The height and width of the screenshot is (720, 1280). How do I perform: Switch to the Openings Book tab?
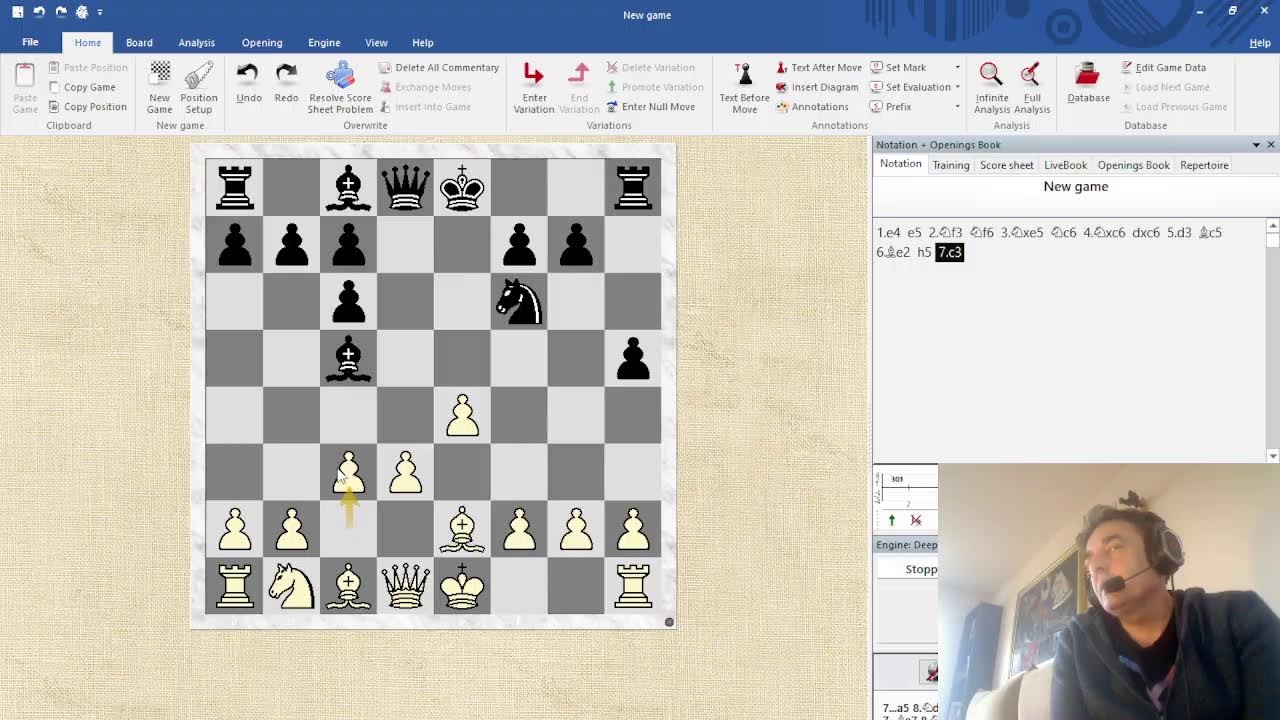click(1133, 165)
